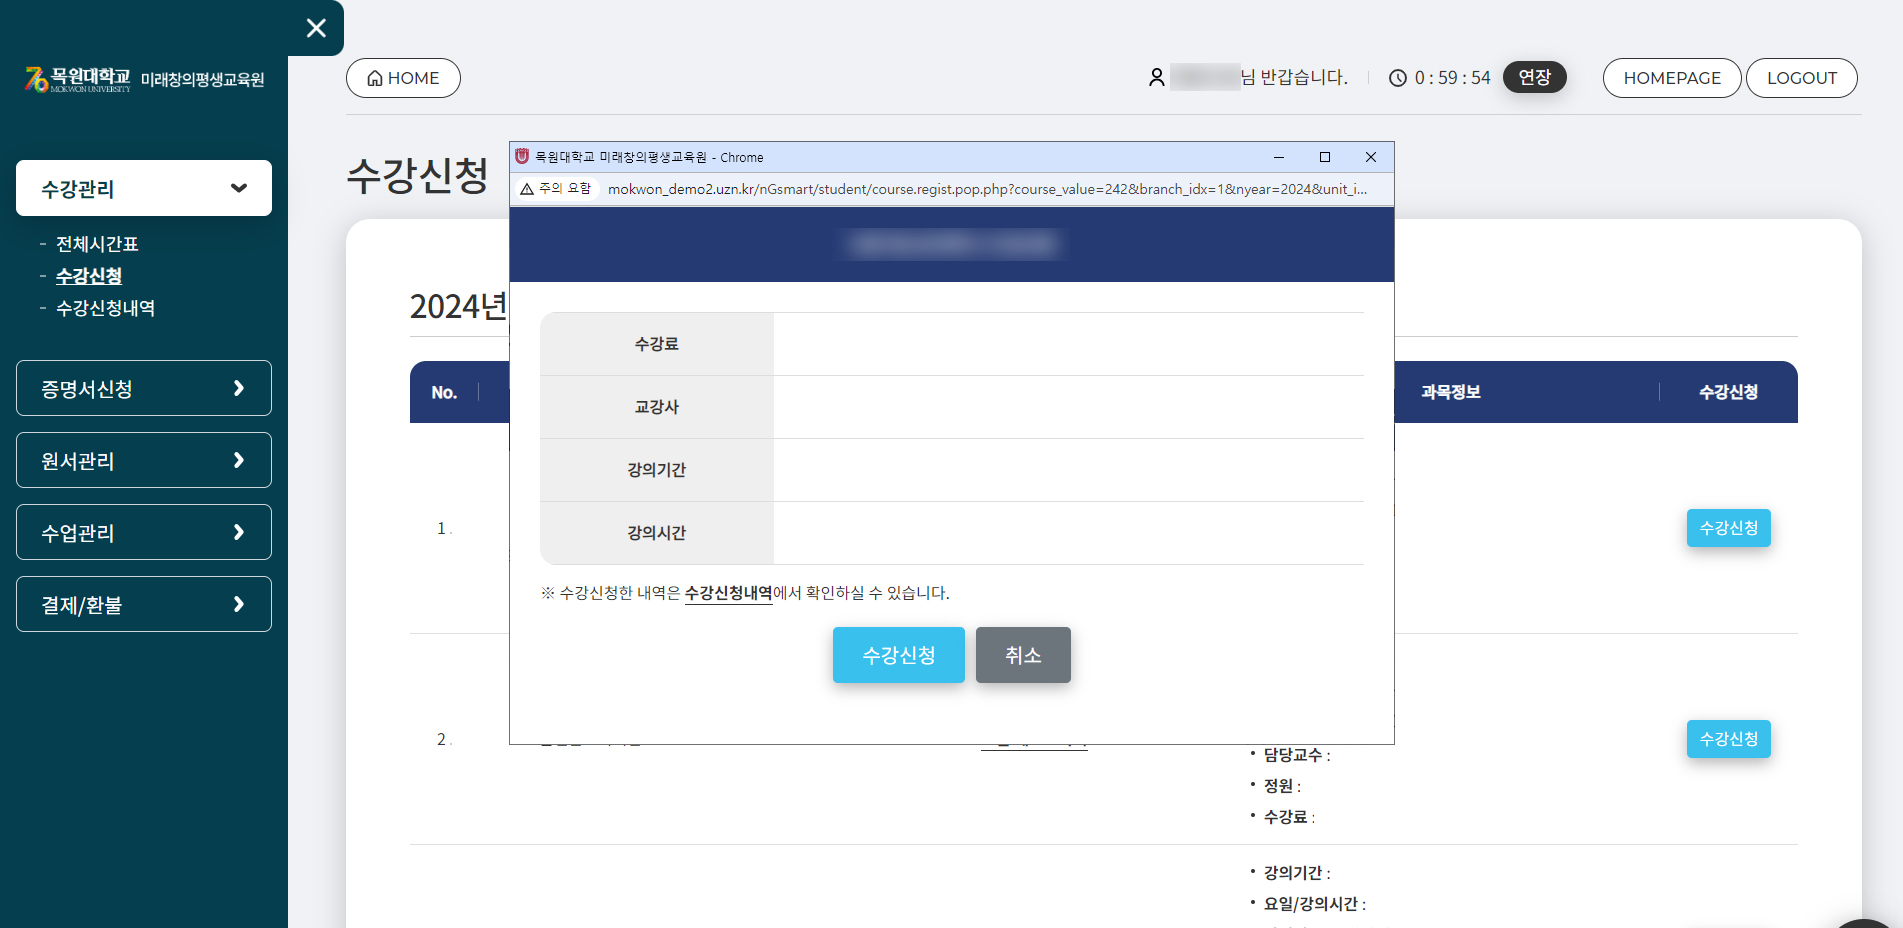
Task: Click the No. column header
Action: click(444, 393)
